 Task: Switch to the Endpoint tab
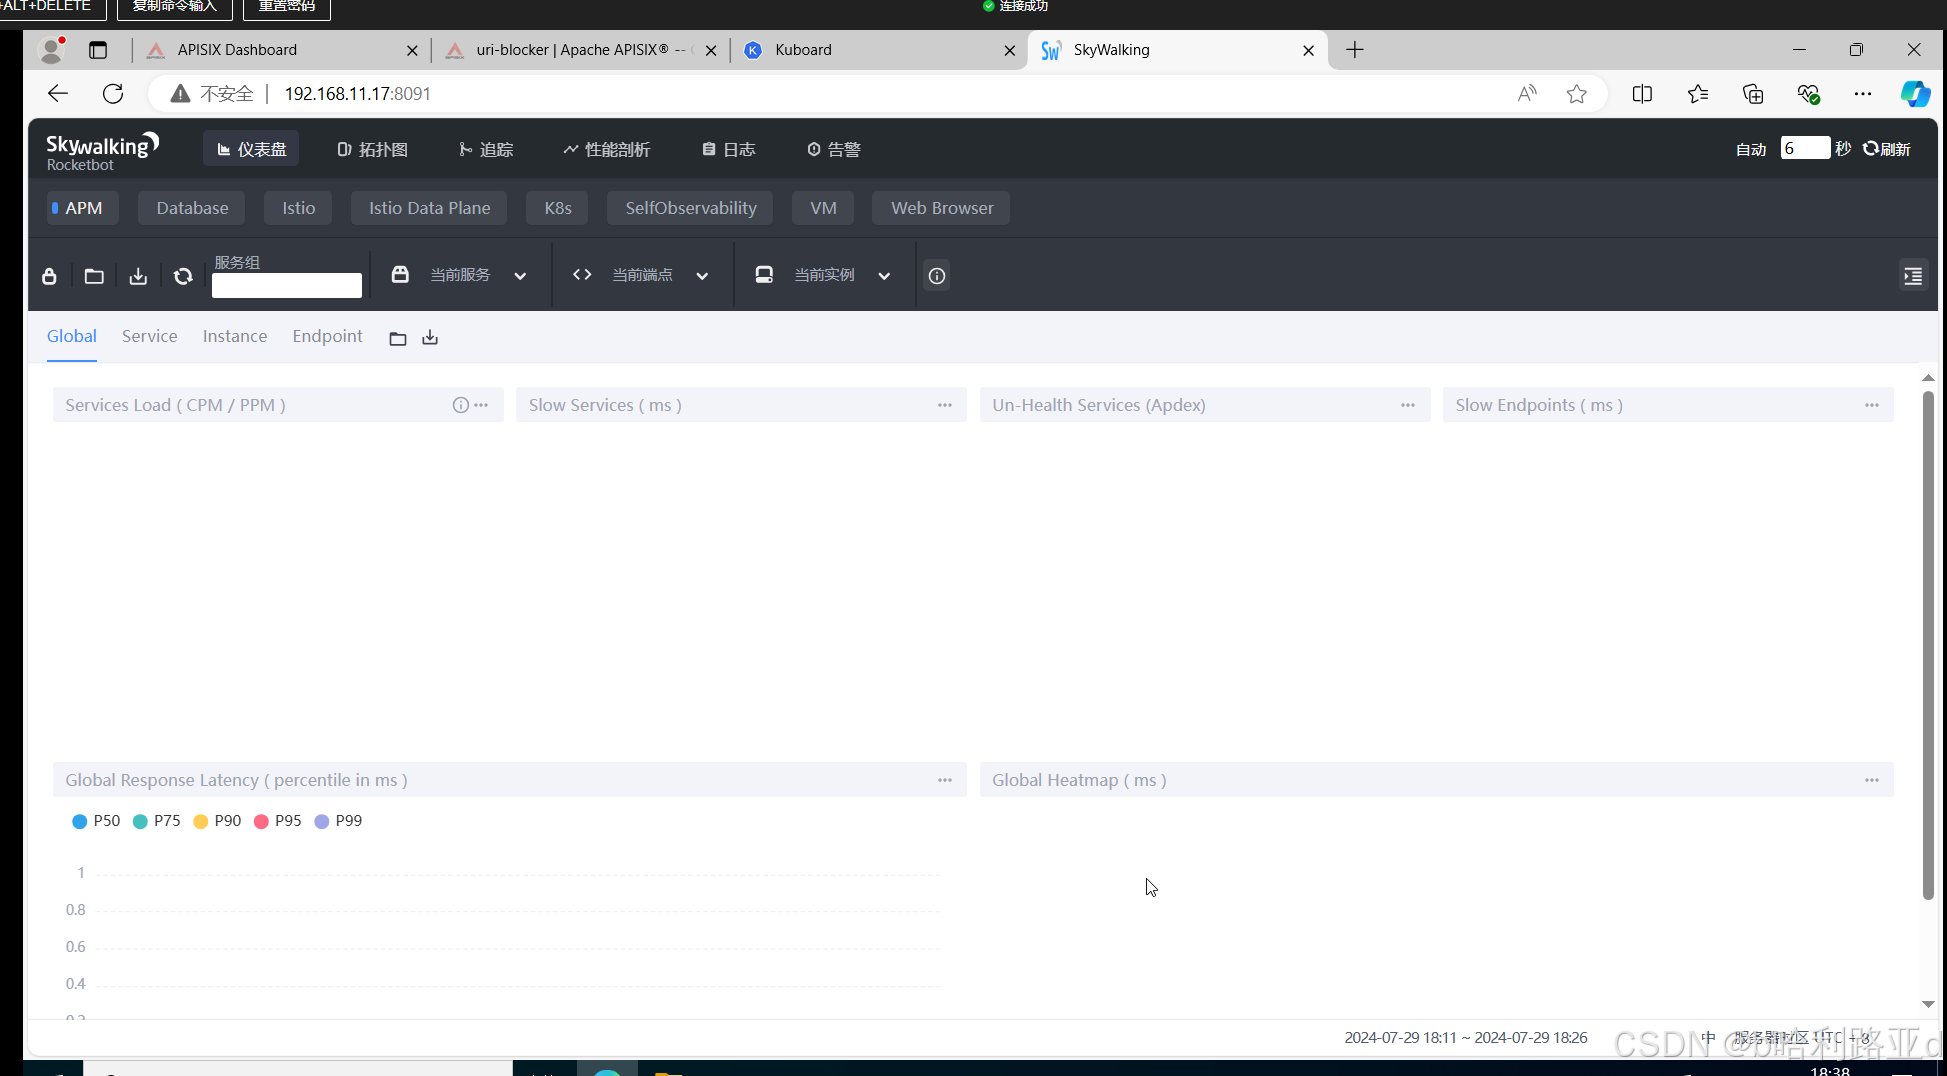pos(327,337)
